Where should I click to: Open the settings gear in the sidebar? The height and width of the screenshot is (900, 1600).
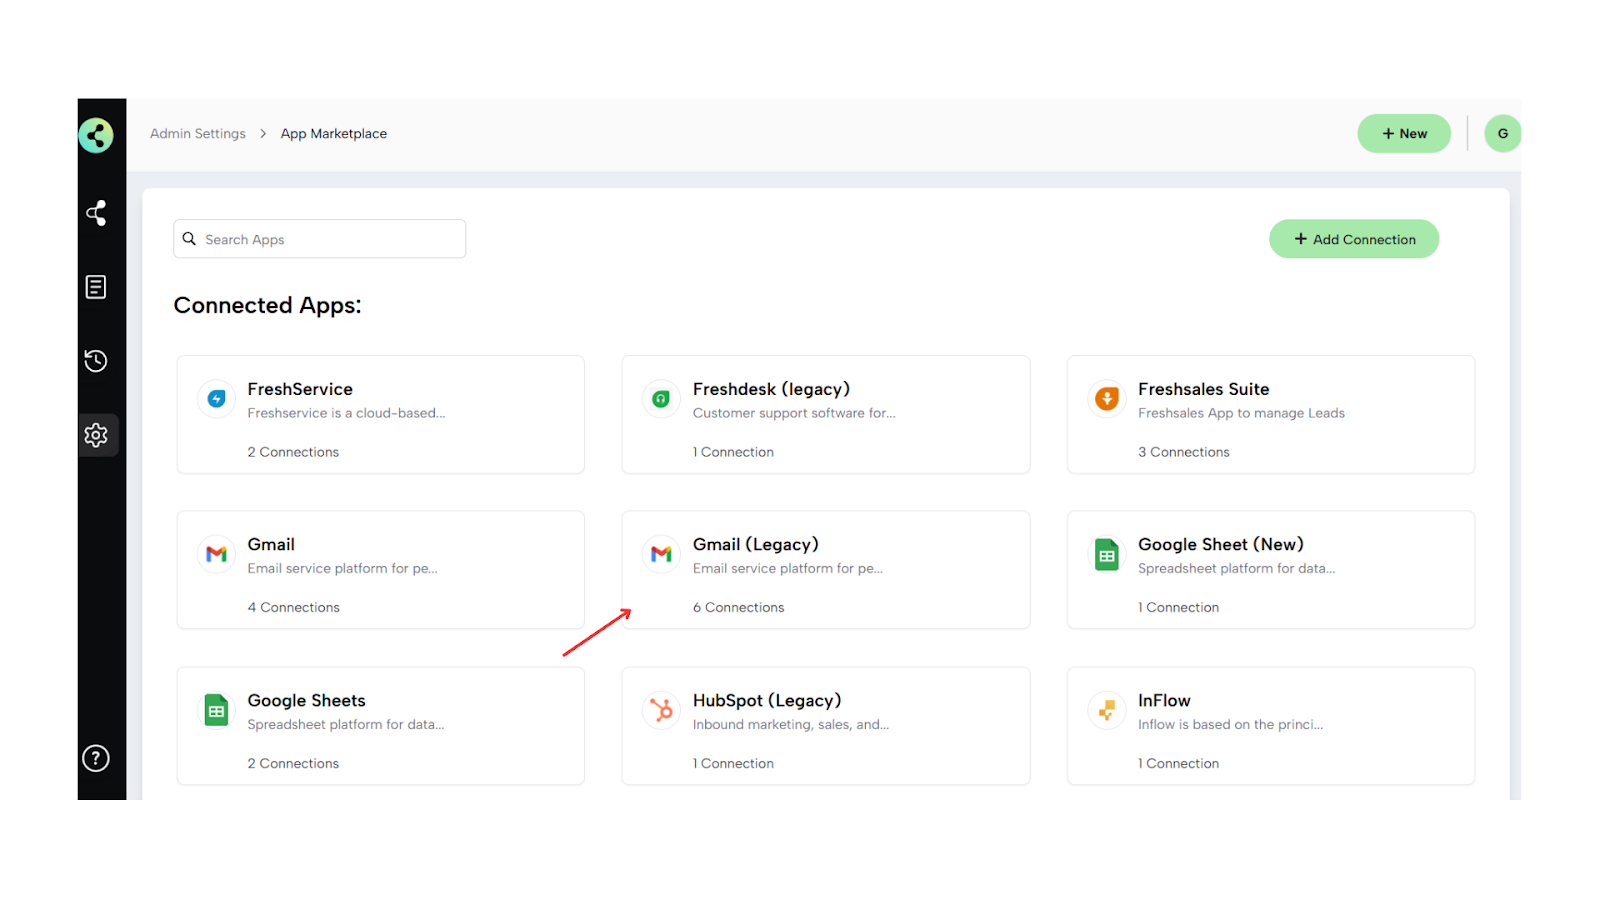[96, 435]
